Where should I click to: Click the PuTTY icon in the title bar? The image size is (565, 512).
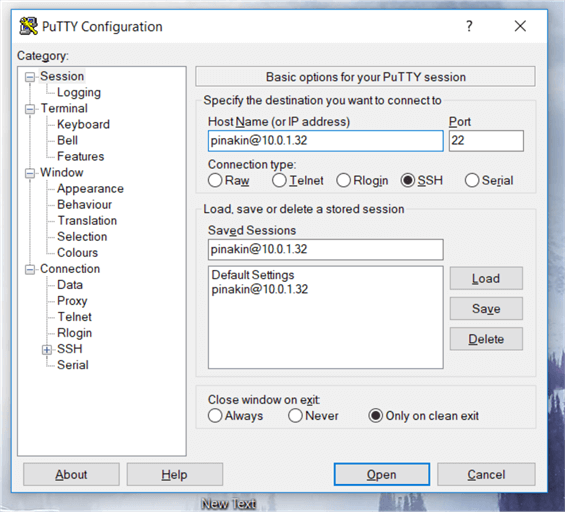(x=28, y=26)
